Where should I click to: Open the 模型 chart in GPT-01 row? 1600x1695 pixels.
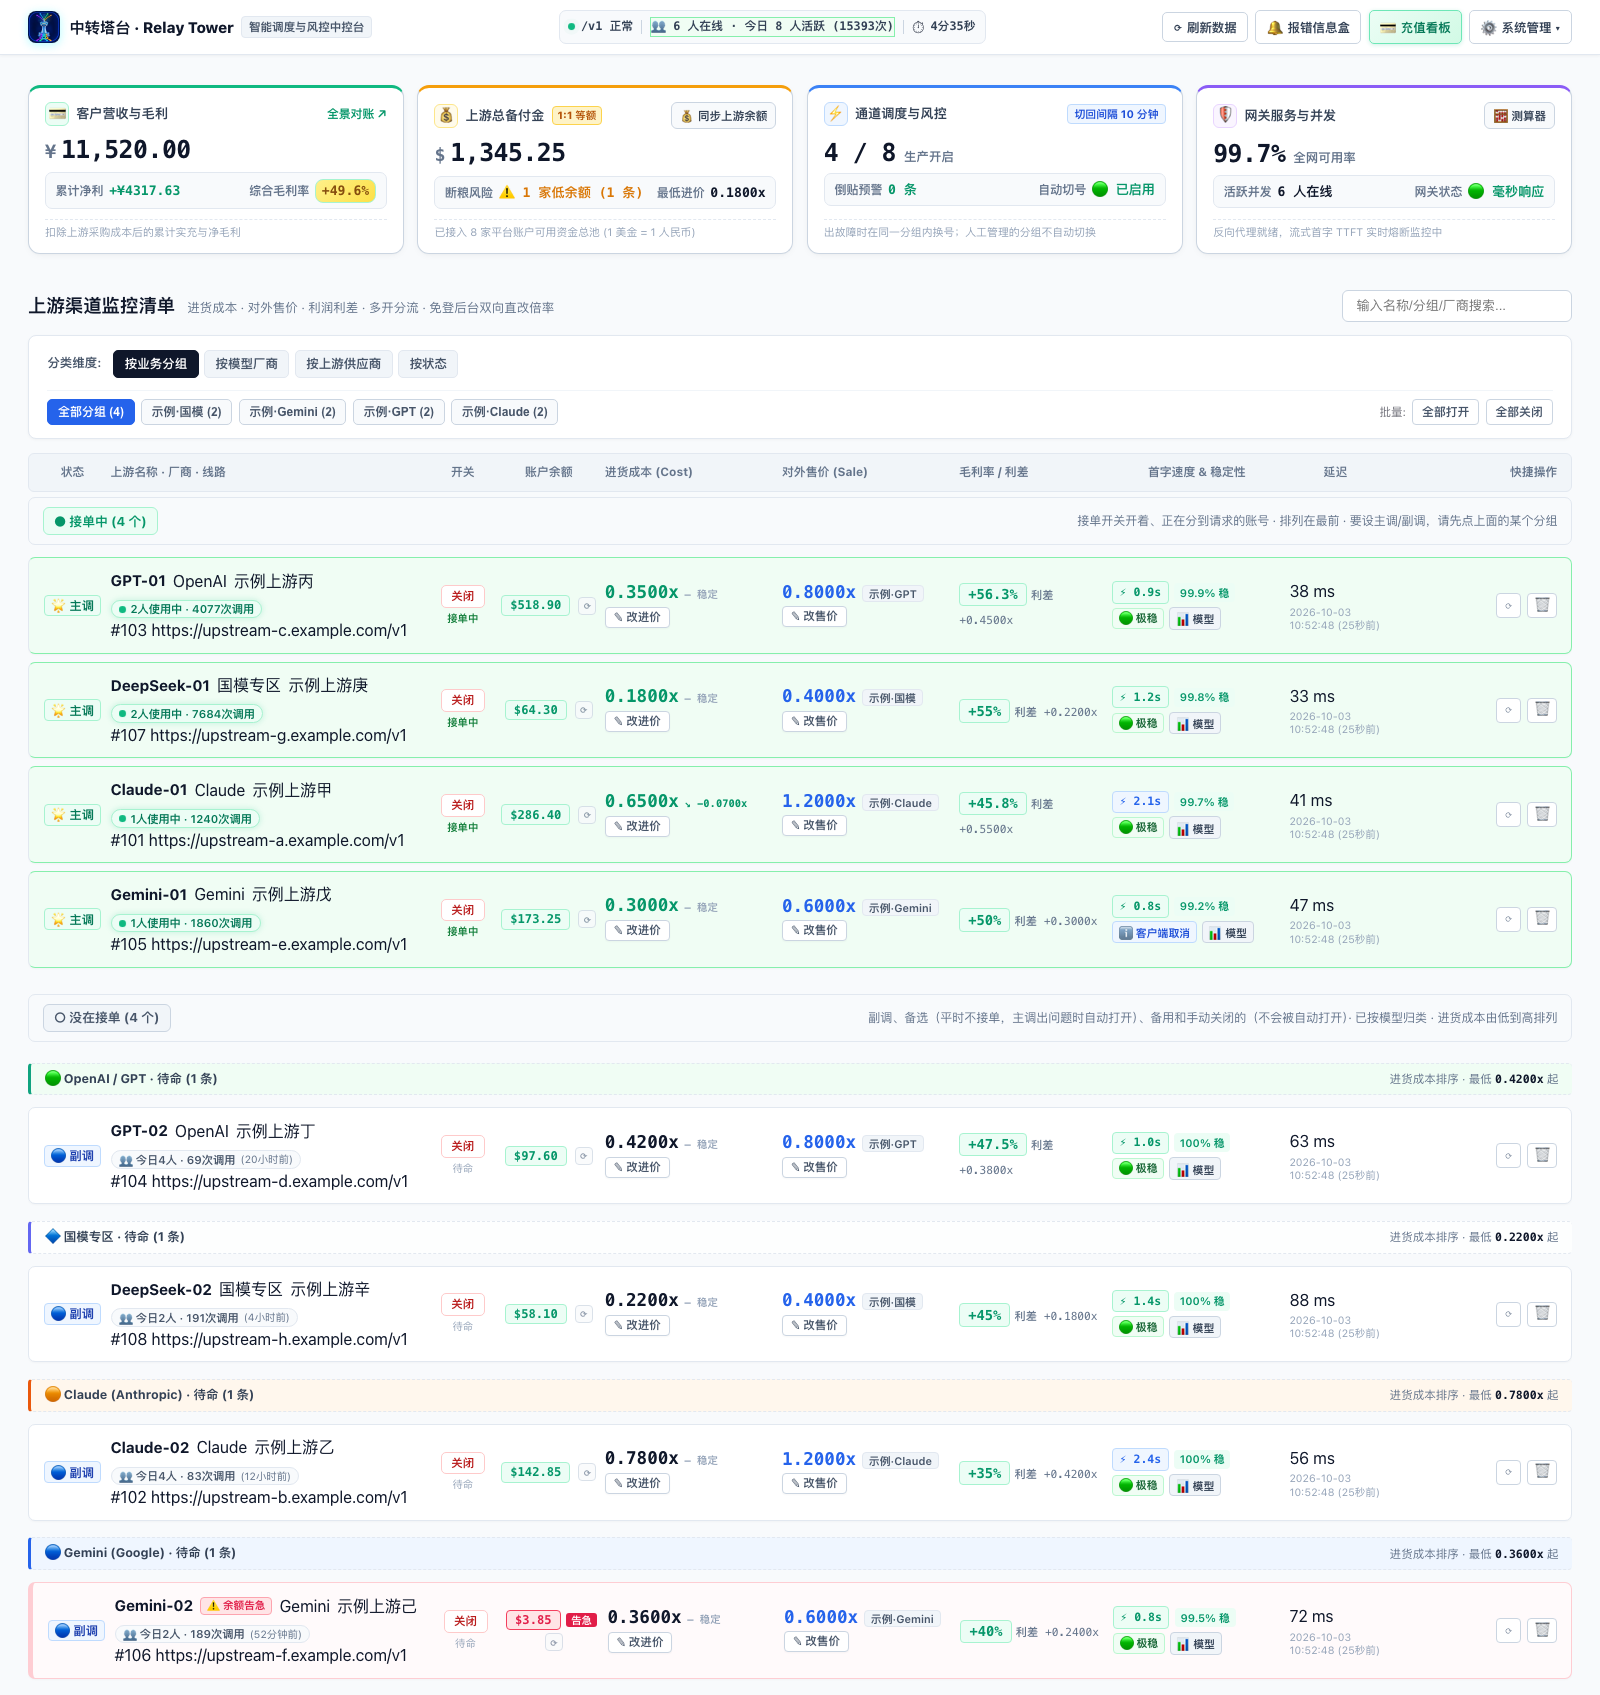pos(1196,619)
